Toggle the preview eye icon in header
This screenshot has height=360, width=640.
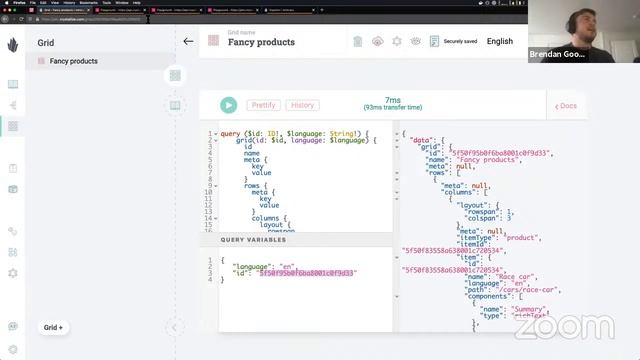416,41
